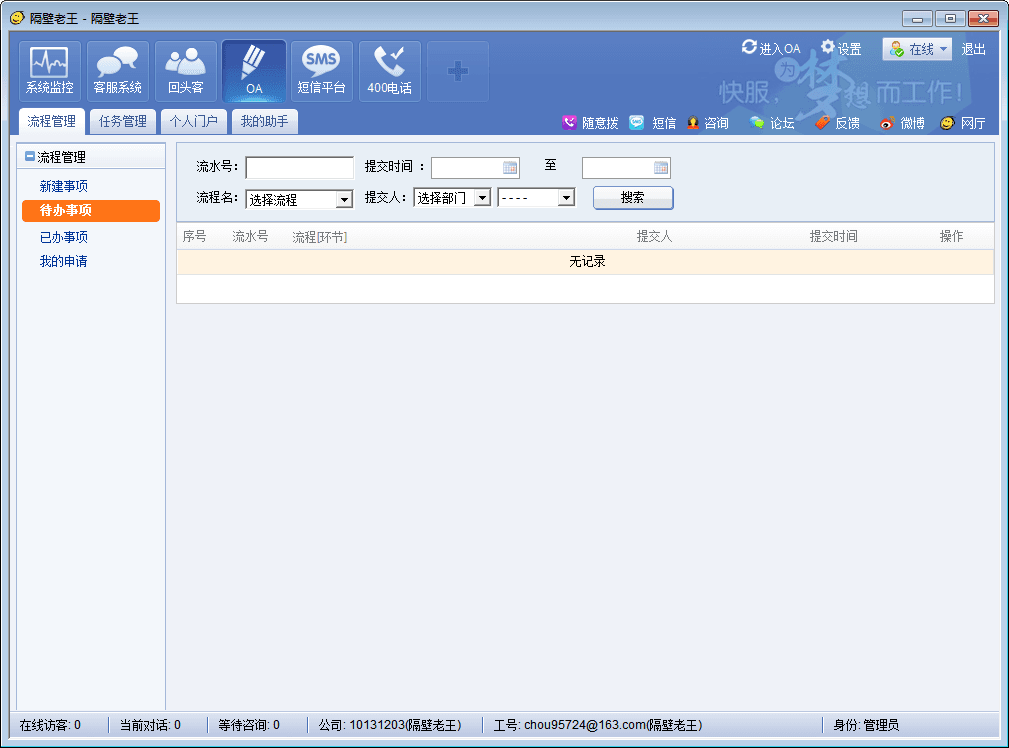Click inside the 流水号 input field
Viewport: 1009px width, 748px height.
tap(298, 167)
